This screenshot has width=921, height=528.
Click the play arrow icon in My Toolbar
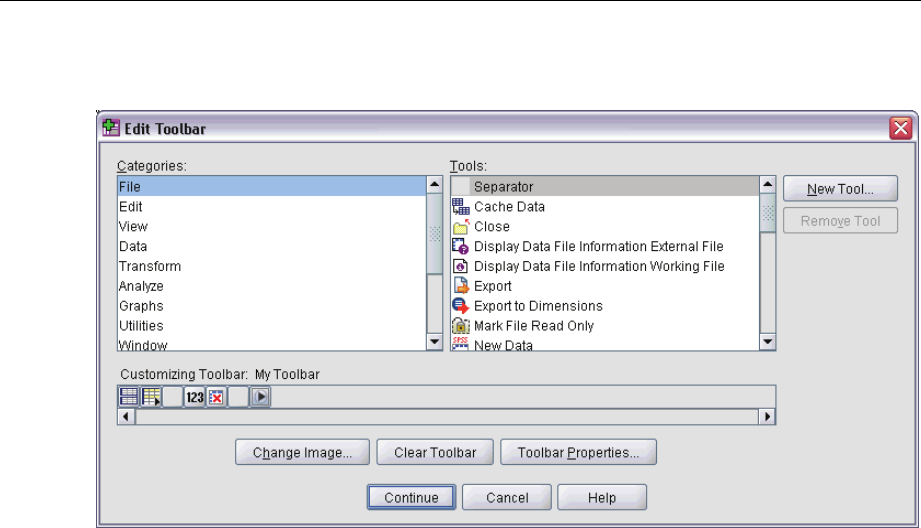[260, 397]
